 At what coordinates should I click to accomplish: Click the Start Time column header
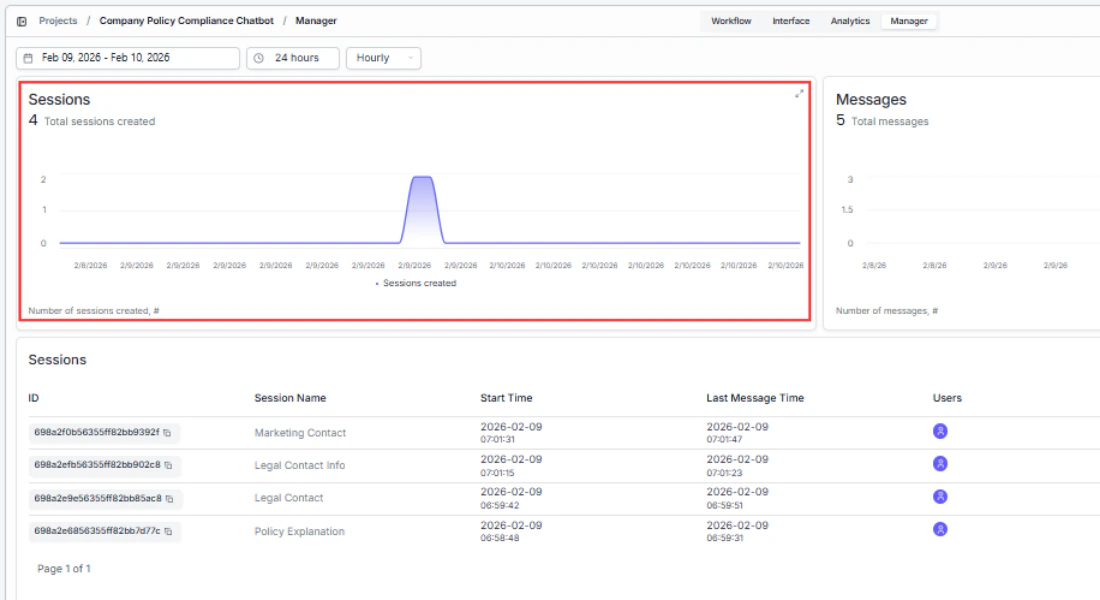506,398
